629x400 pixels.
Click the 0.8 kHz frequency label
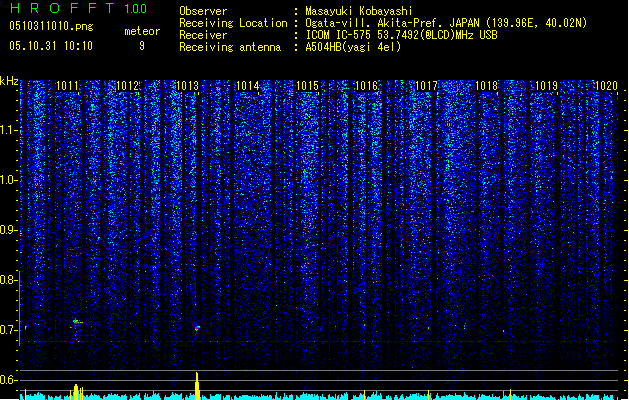(x=8, y=280)
